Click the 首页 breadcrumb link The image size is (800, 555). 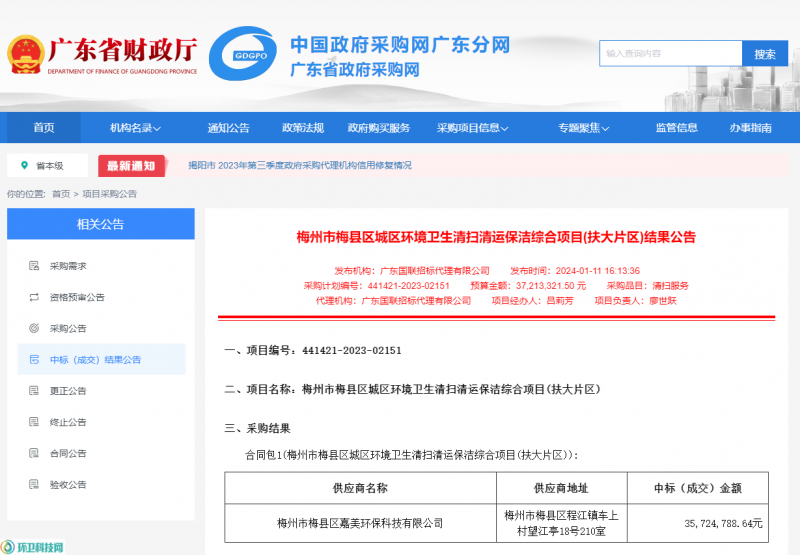61,194
